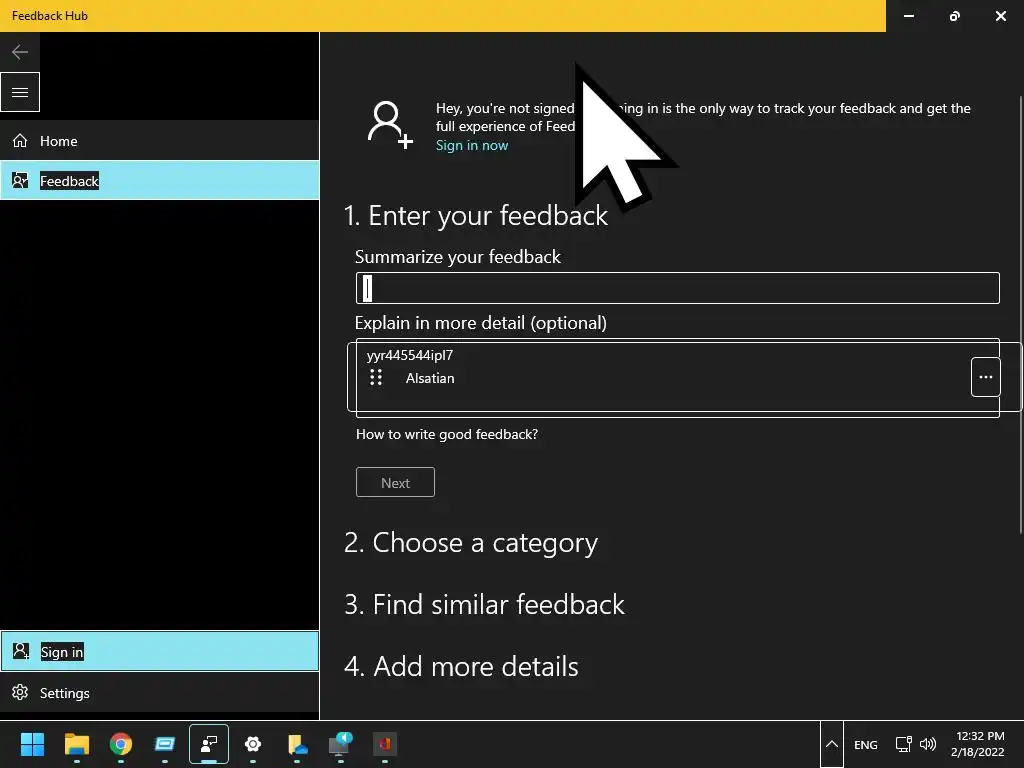
Task: Click the Next button
Action: click(395, 483)
